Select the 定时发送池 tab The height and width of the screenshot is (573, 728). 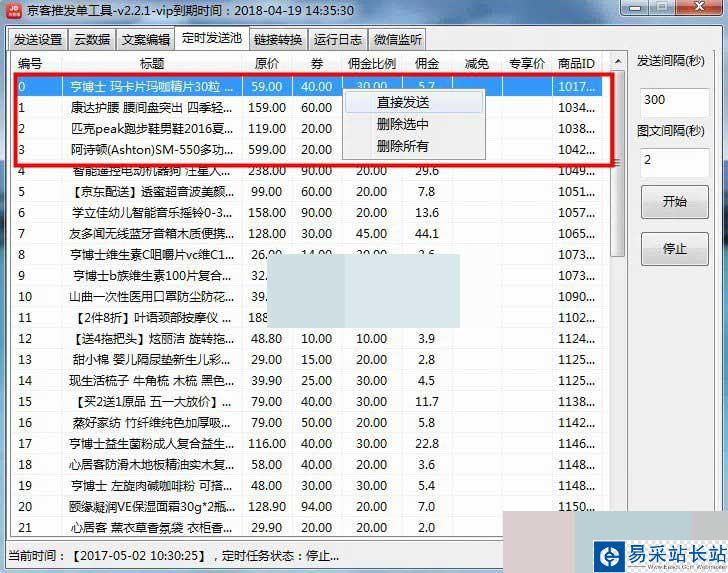coord(212,38)
